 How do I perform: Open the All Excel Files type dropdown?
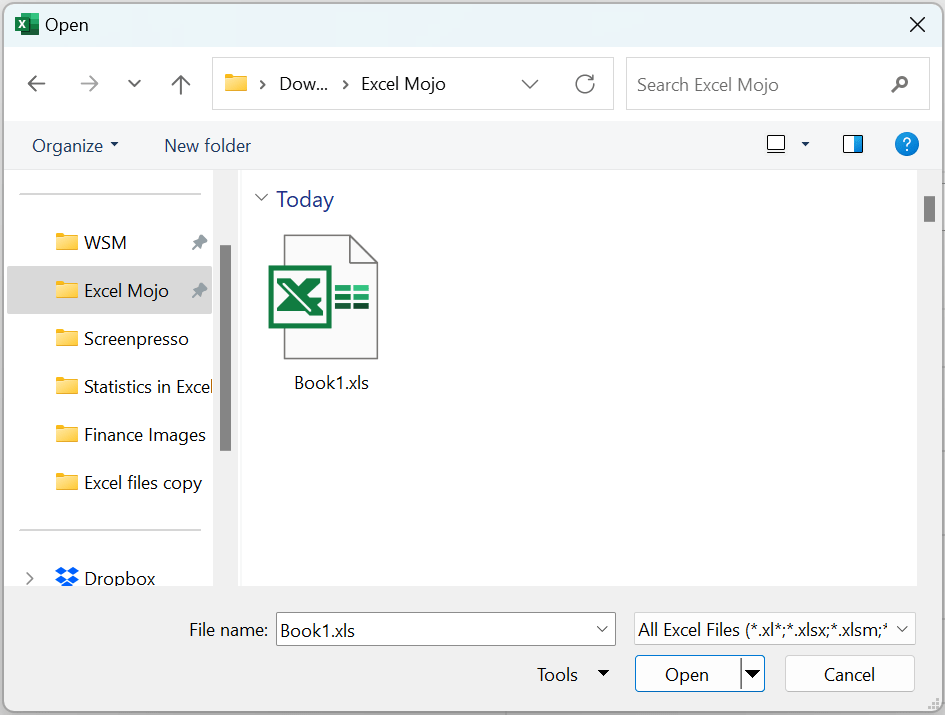(900, 629)
